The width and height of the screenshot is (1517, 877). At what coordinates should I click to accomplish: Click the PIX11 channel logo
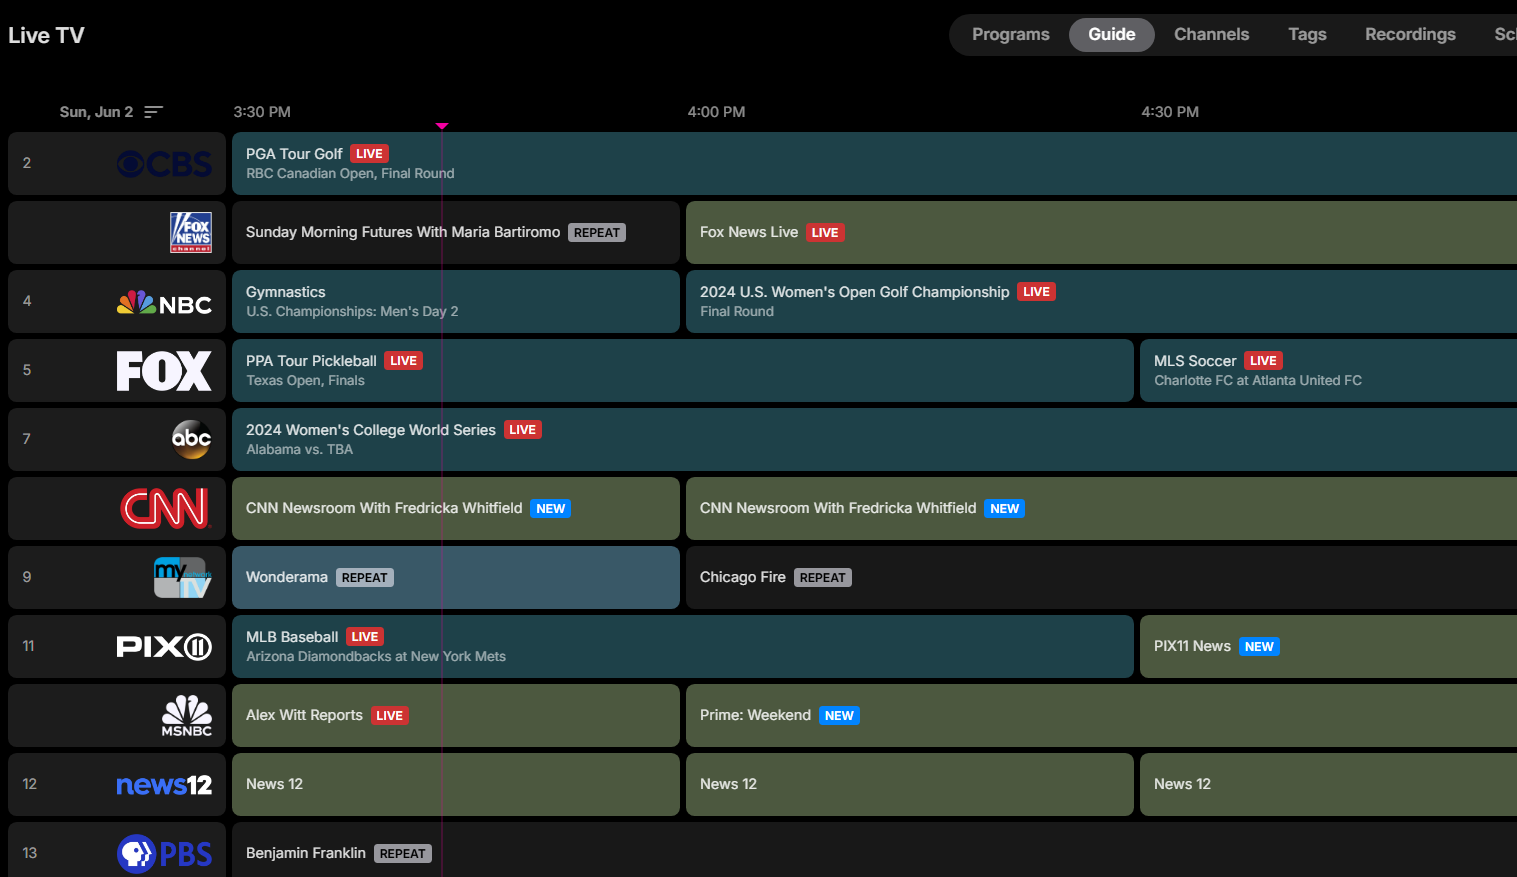163,646
